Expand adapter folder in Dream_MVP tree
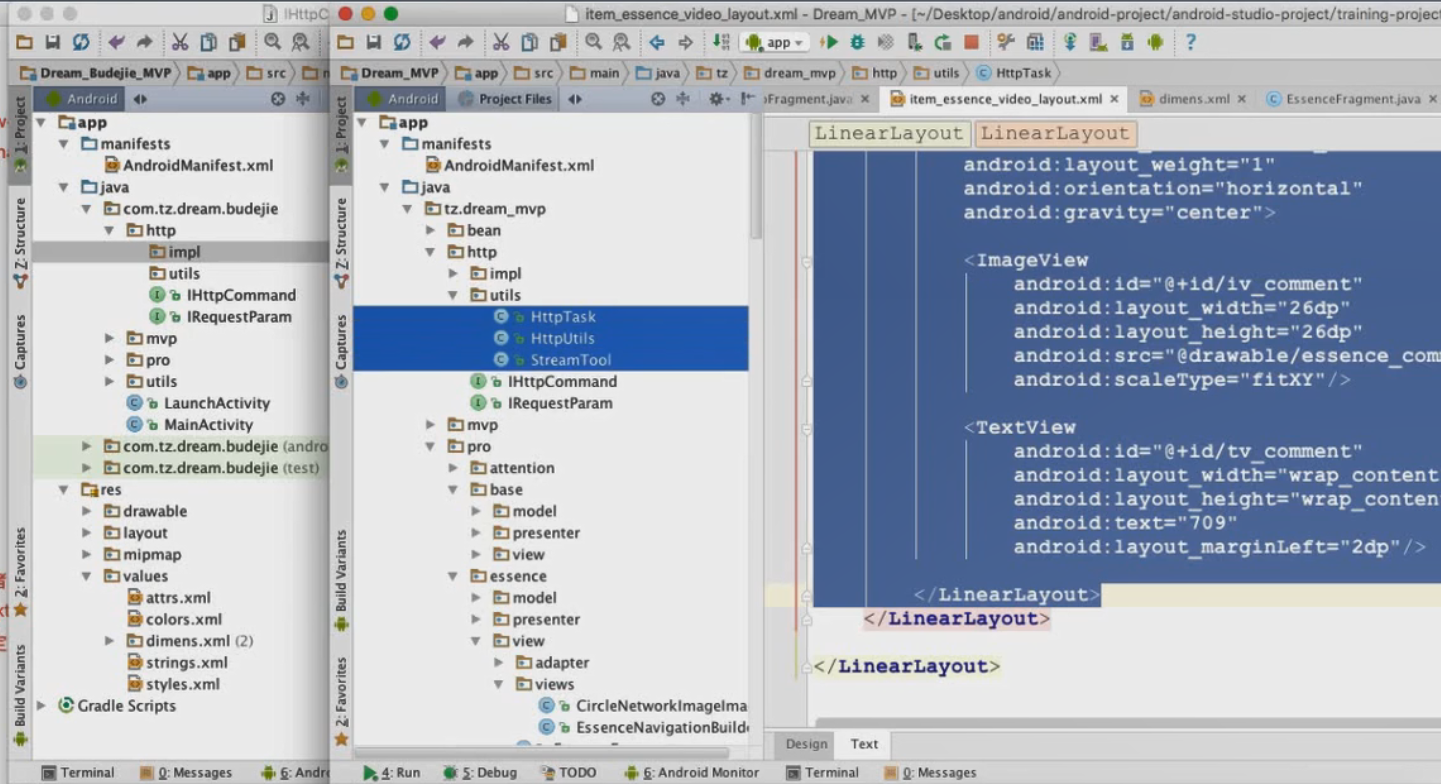The image size is (1441, 784). coord(498,662)
